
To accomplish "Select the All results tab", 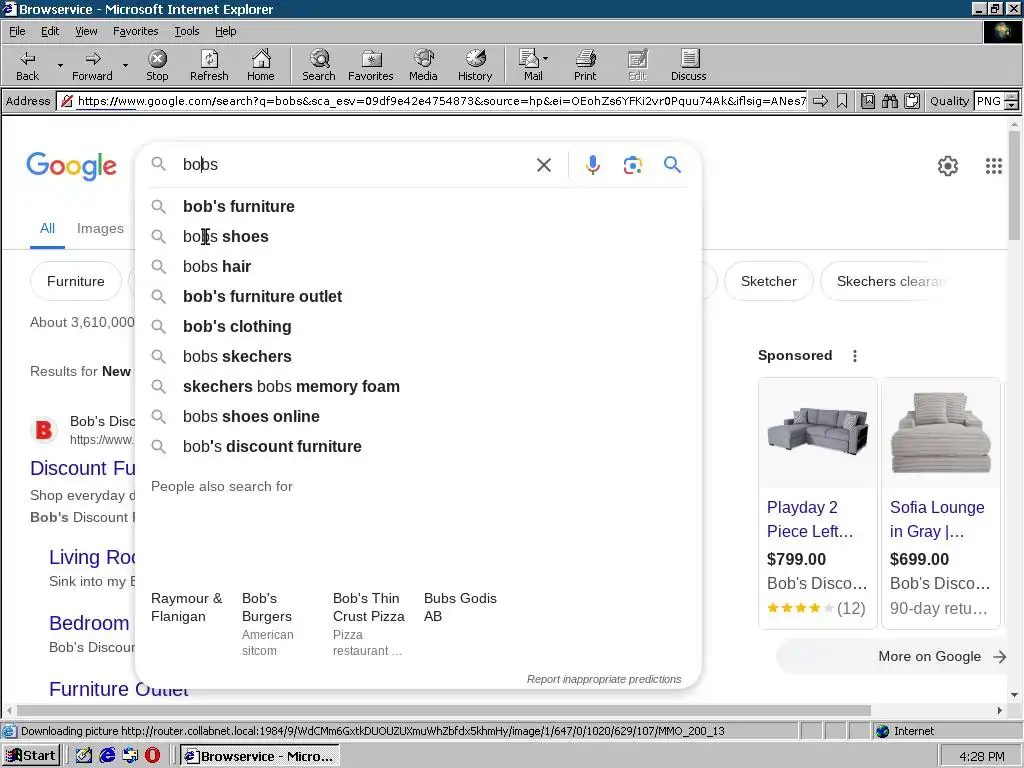I will point(47,229).
